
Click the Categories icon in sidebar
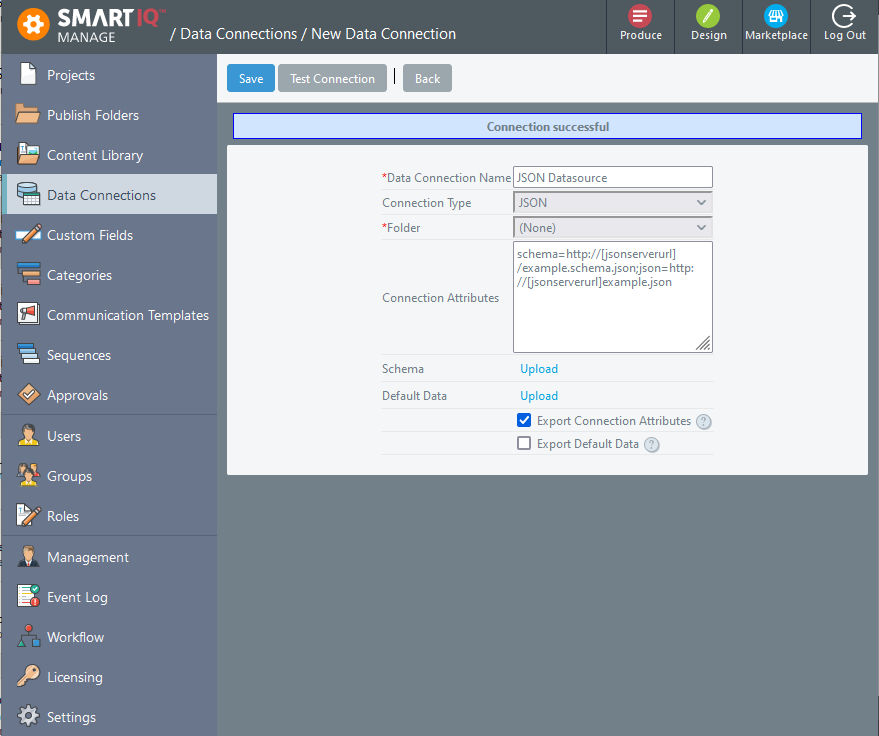28,274
